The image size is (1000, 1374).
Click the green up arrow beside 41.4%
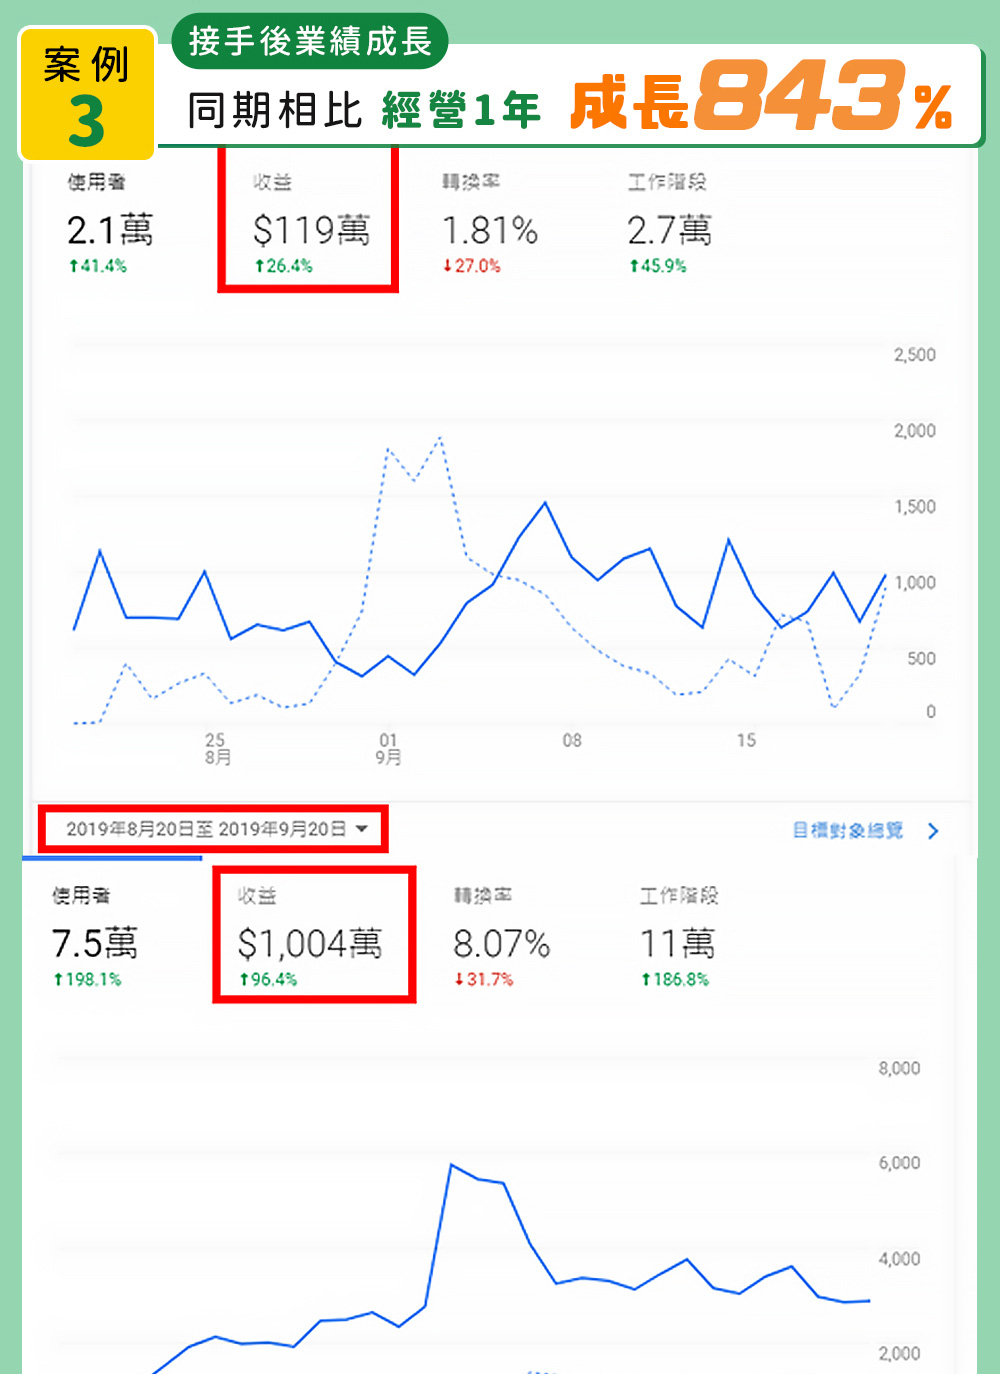(x=73, y=266)
